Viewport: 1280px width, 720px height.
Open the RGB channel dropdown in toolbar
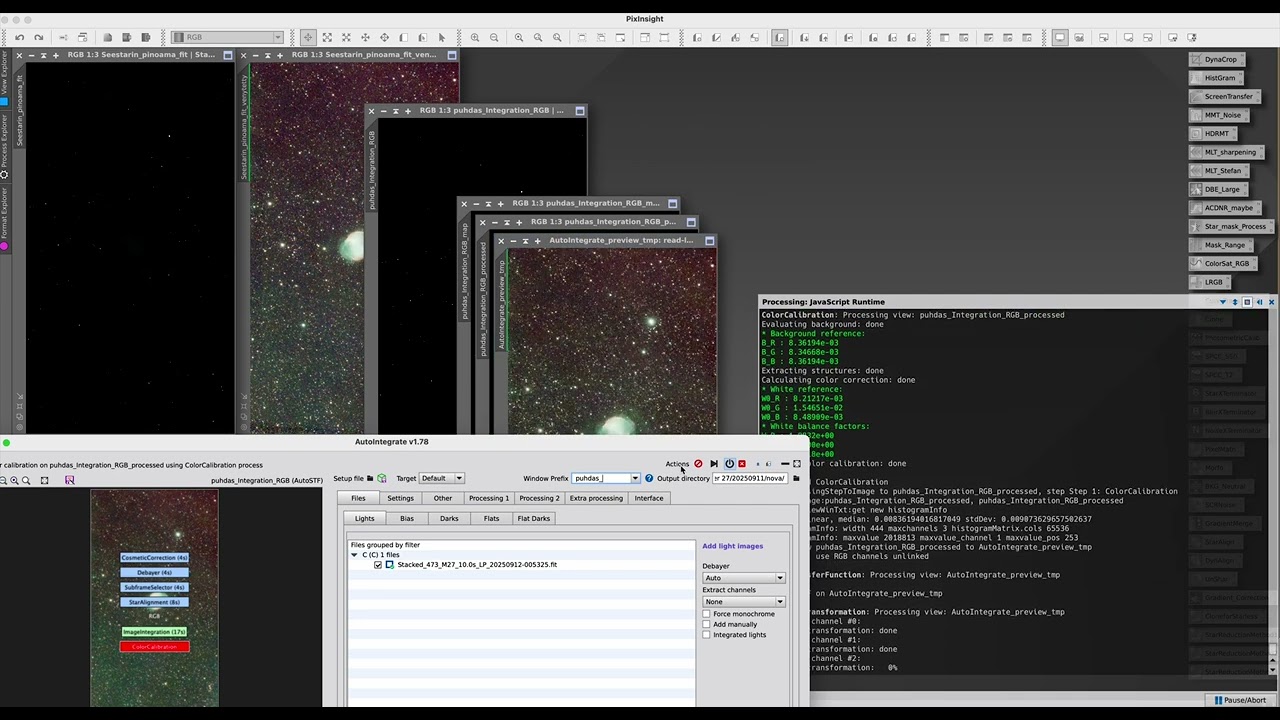point(228,38)
